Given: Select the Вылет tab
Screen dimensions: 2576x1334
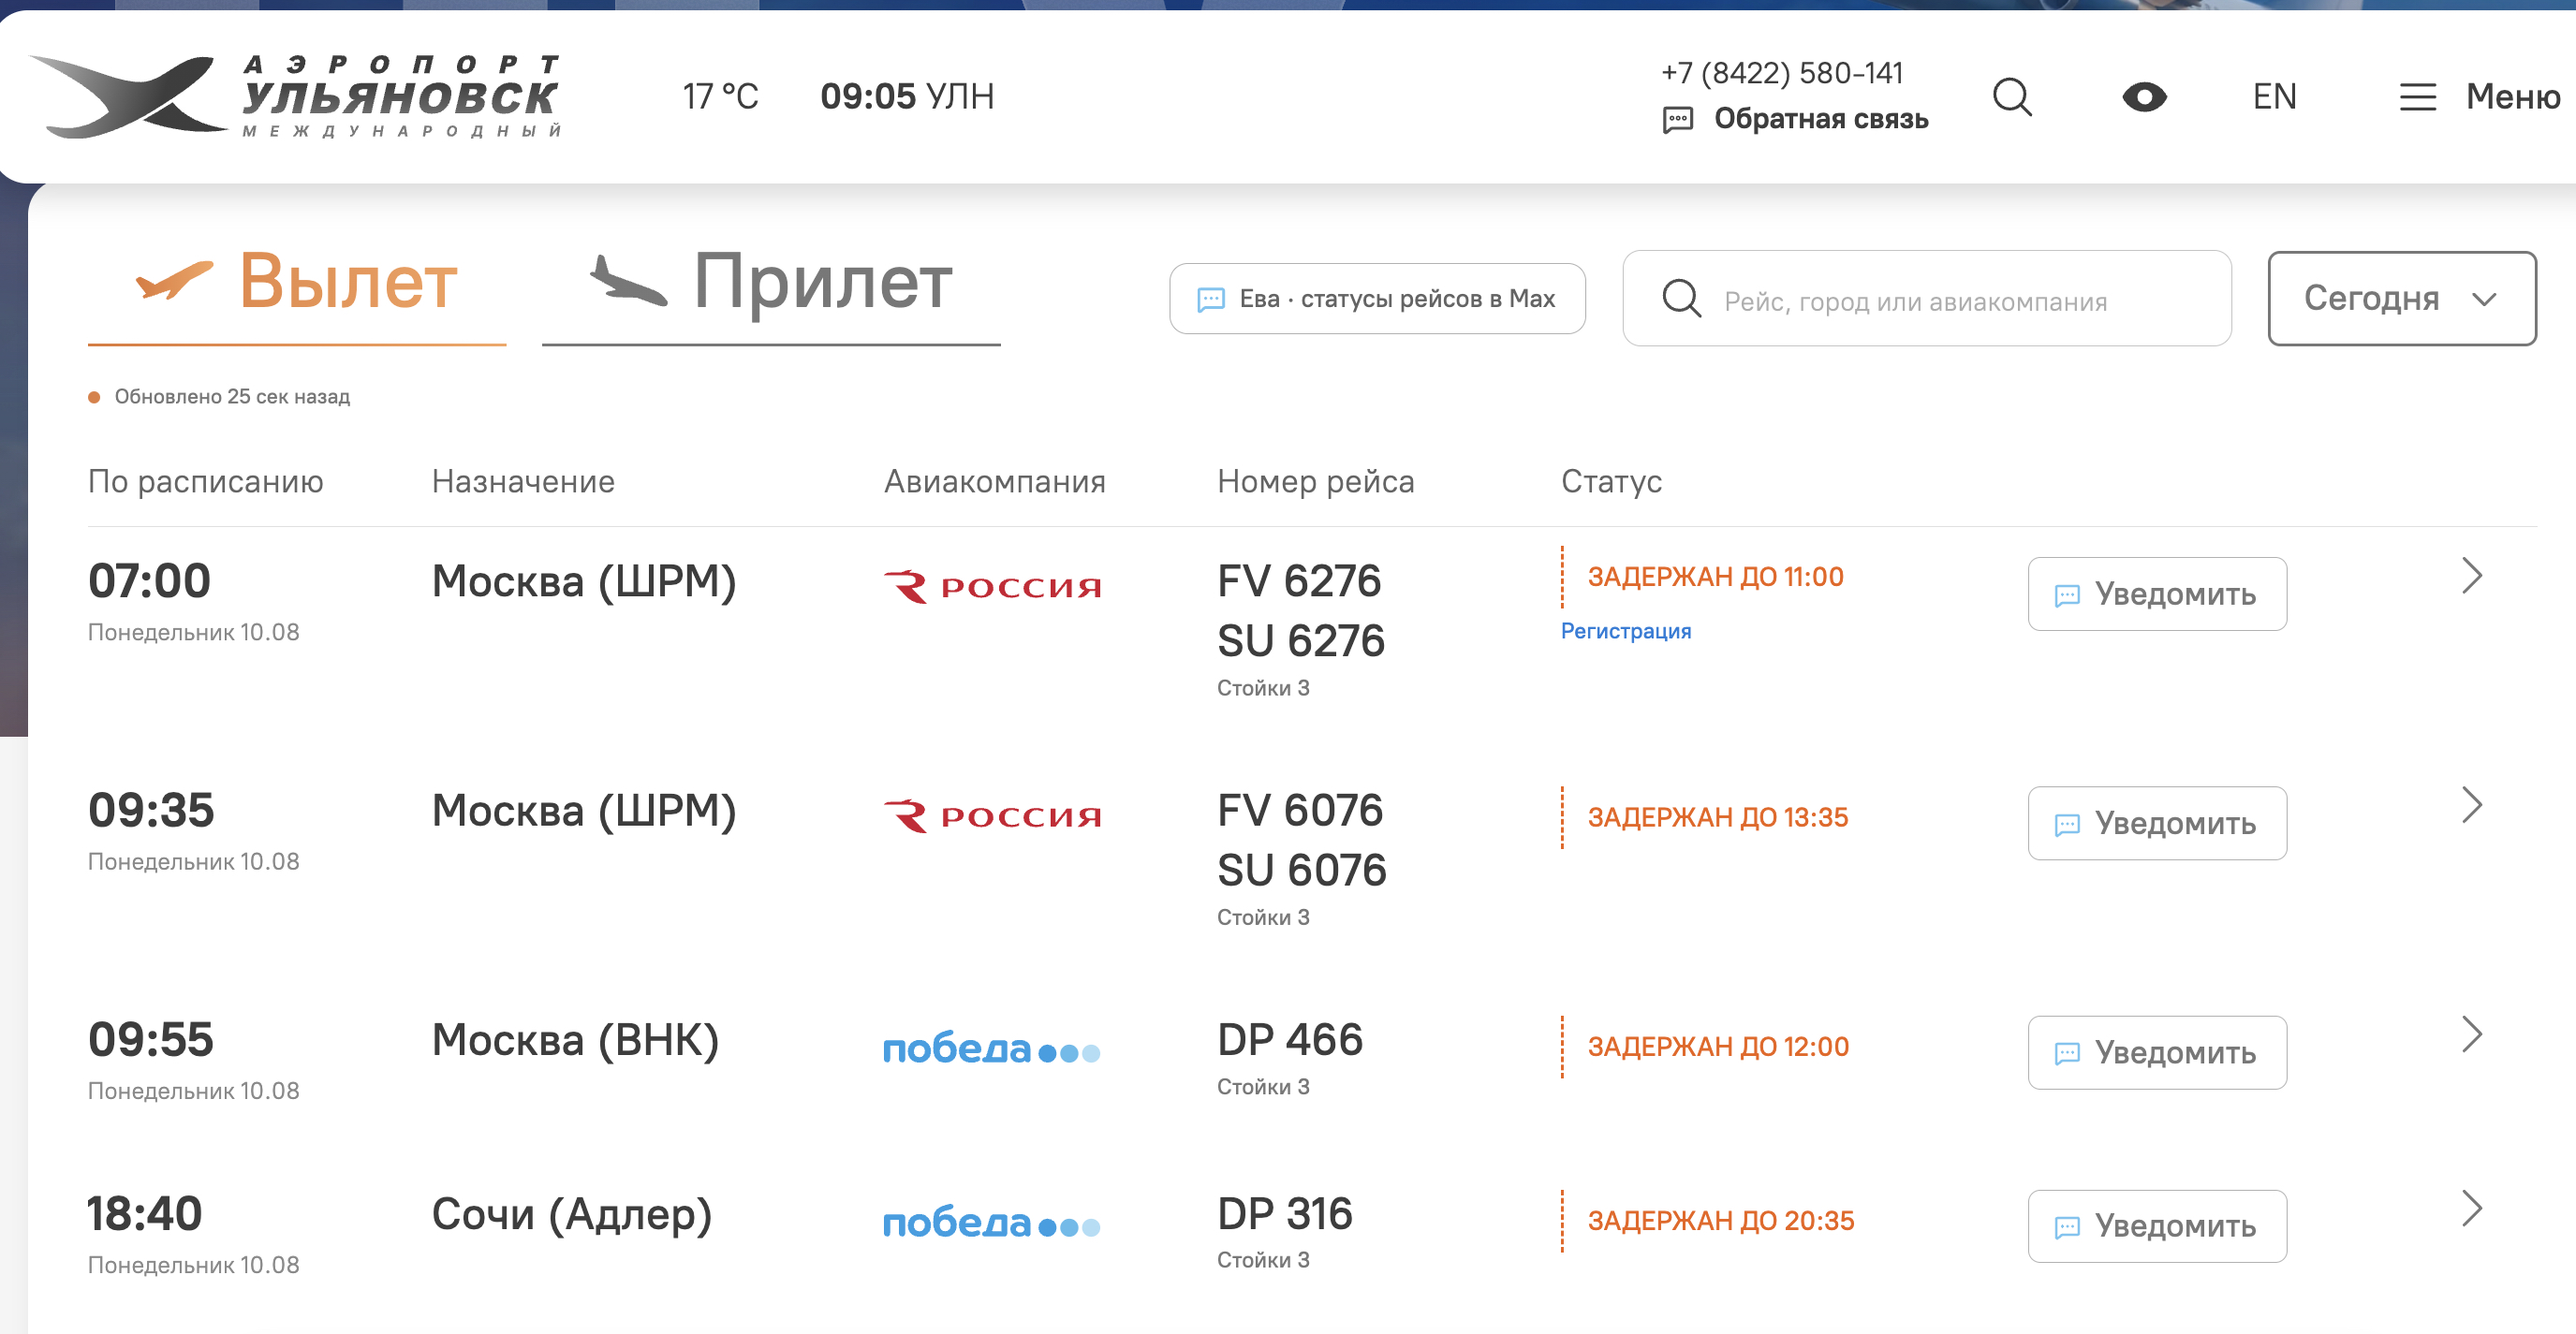Looking at the screenshot, I should (296, 288).
